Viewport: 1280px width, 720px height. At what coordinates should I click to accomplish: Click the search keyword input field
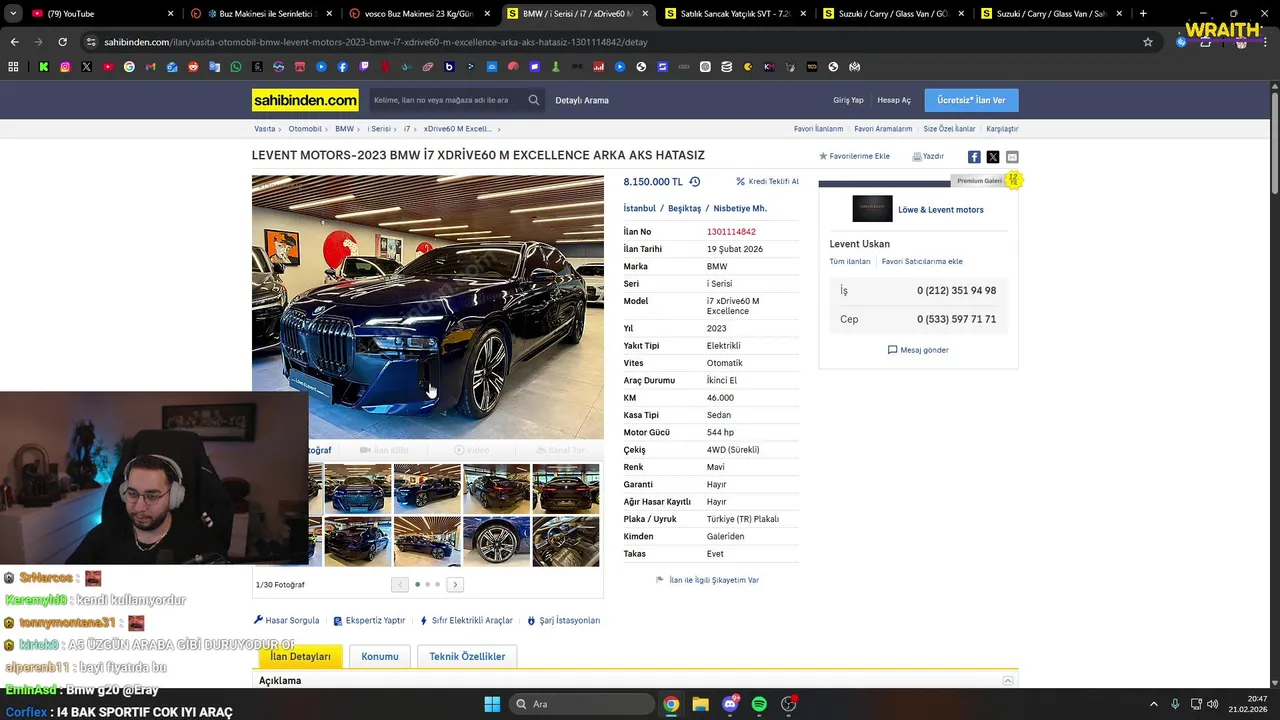click(447, 100)
